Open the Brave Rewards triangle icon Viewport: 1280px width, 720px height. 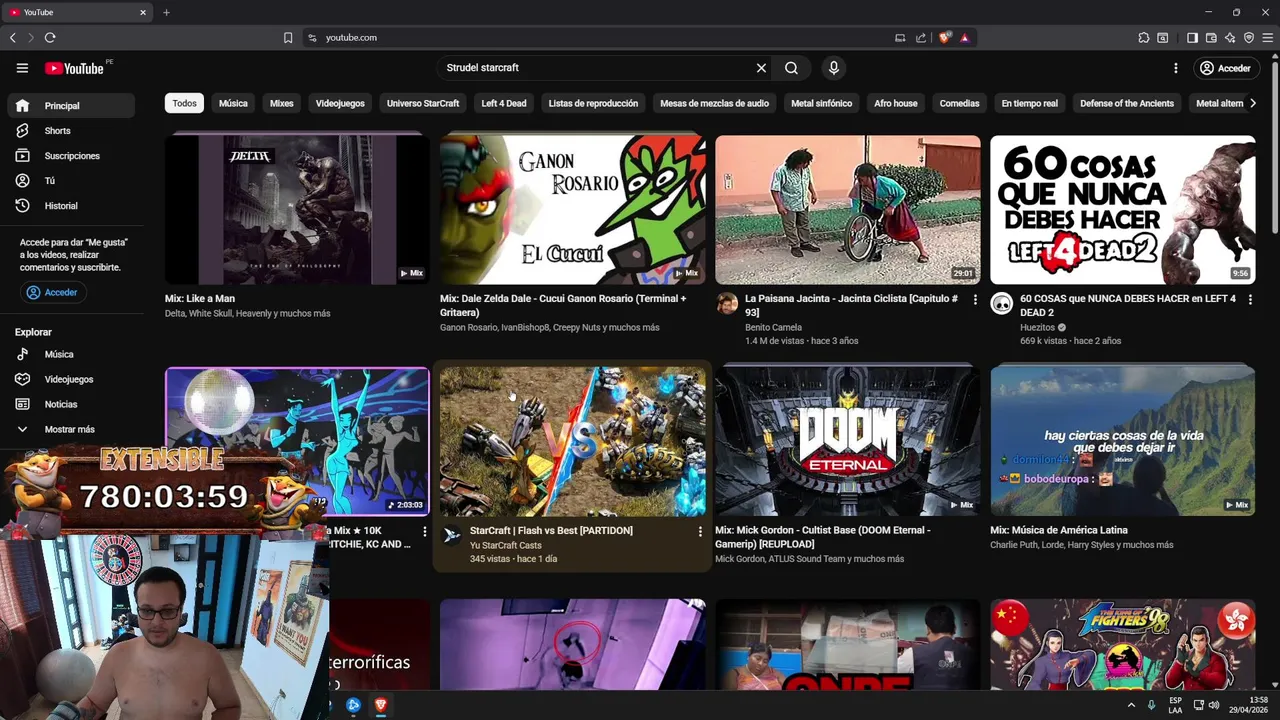(964, 38)
